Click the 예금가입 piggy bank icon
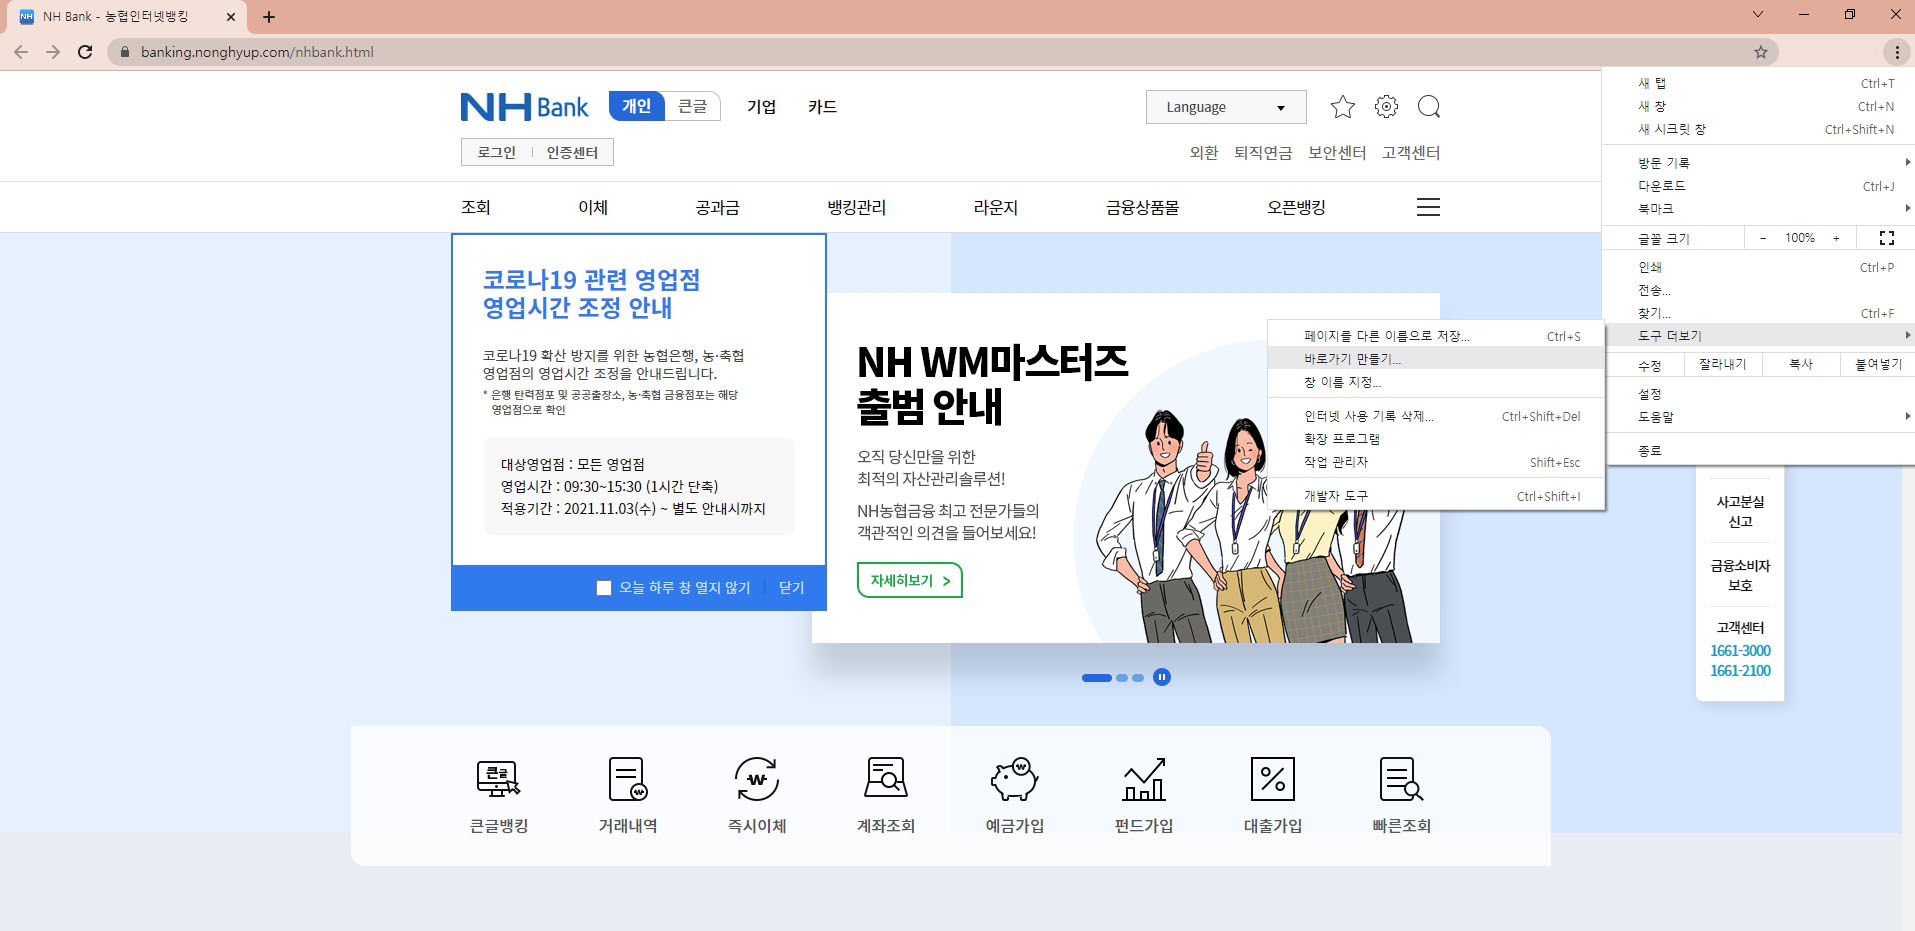 coord(1015,779)
